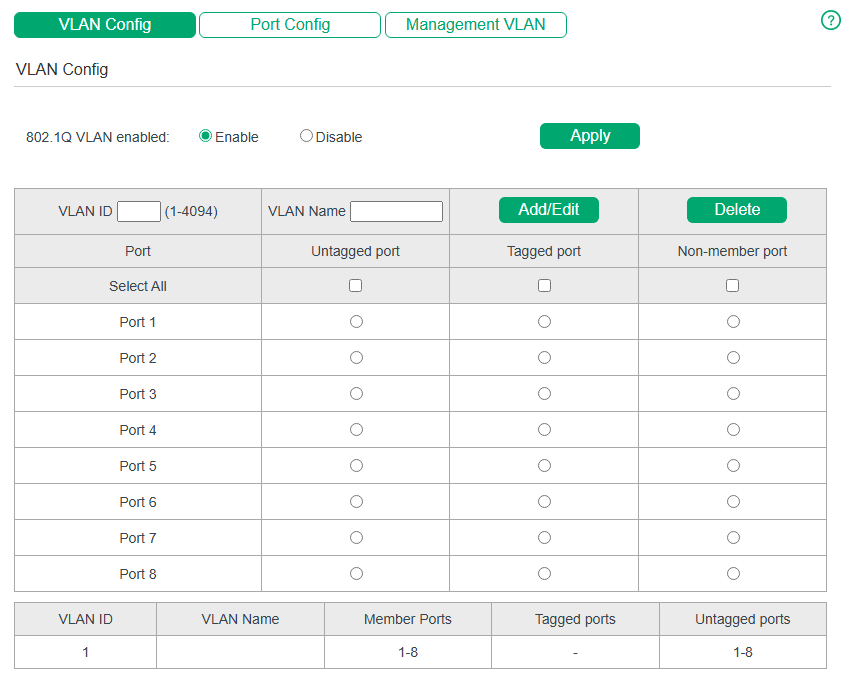Select Enable for 802.1Q VLAN

click(205, 136)
